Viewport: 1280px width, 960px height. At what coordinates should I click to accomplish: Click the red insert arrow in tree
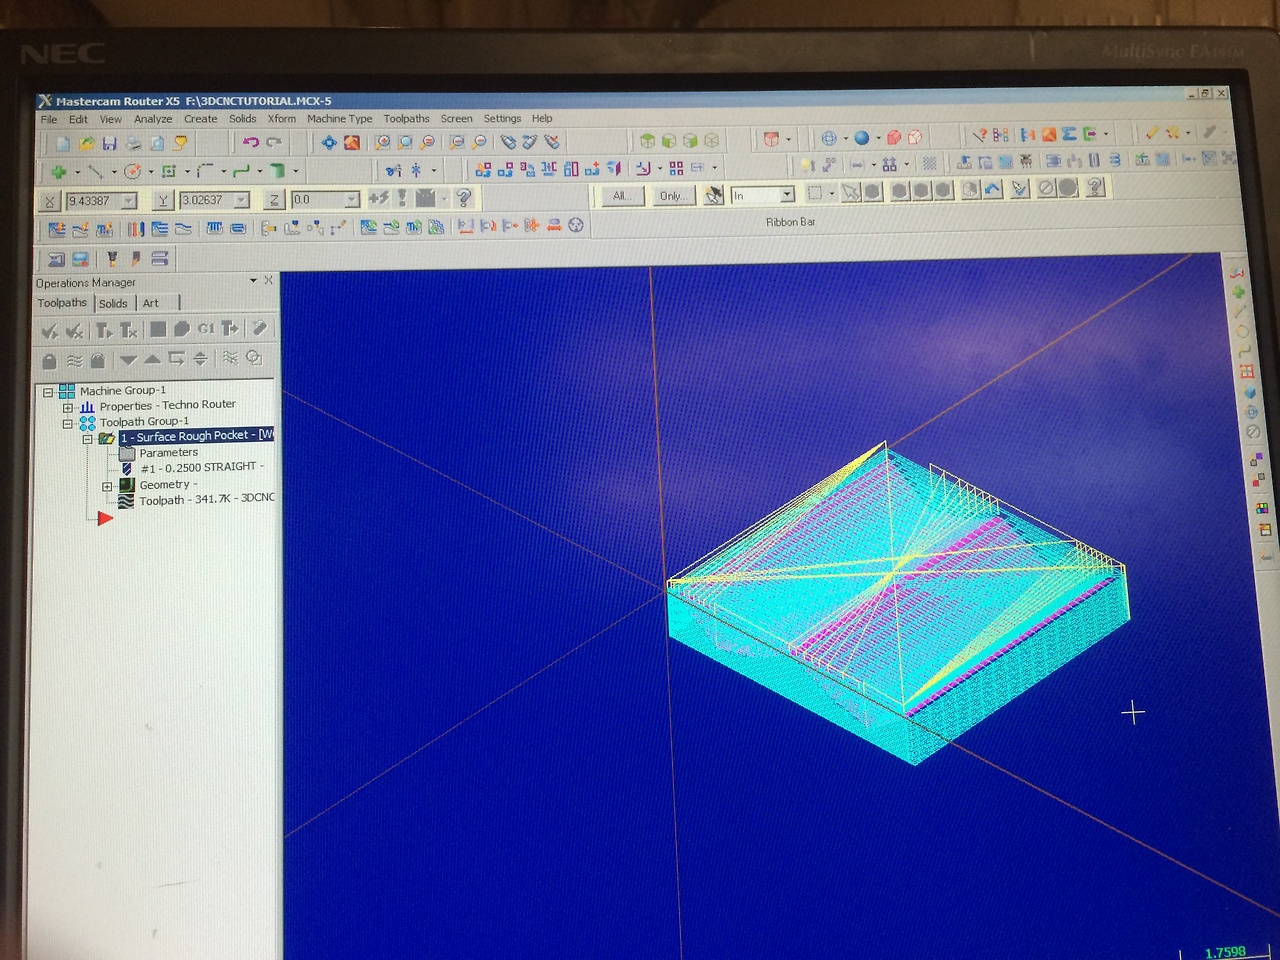[x=104, y=517]
